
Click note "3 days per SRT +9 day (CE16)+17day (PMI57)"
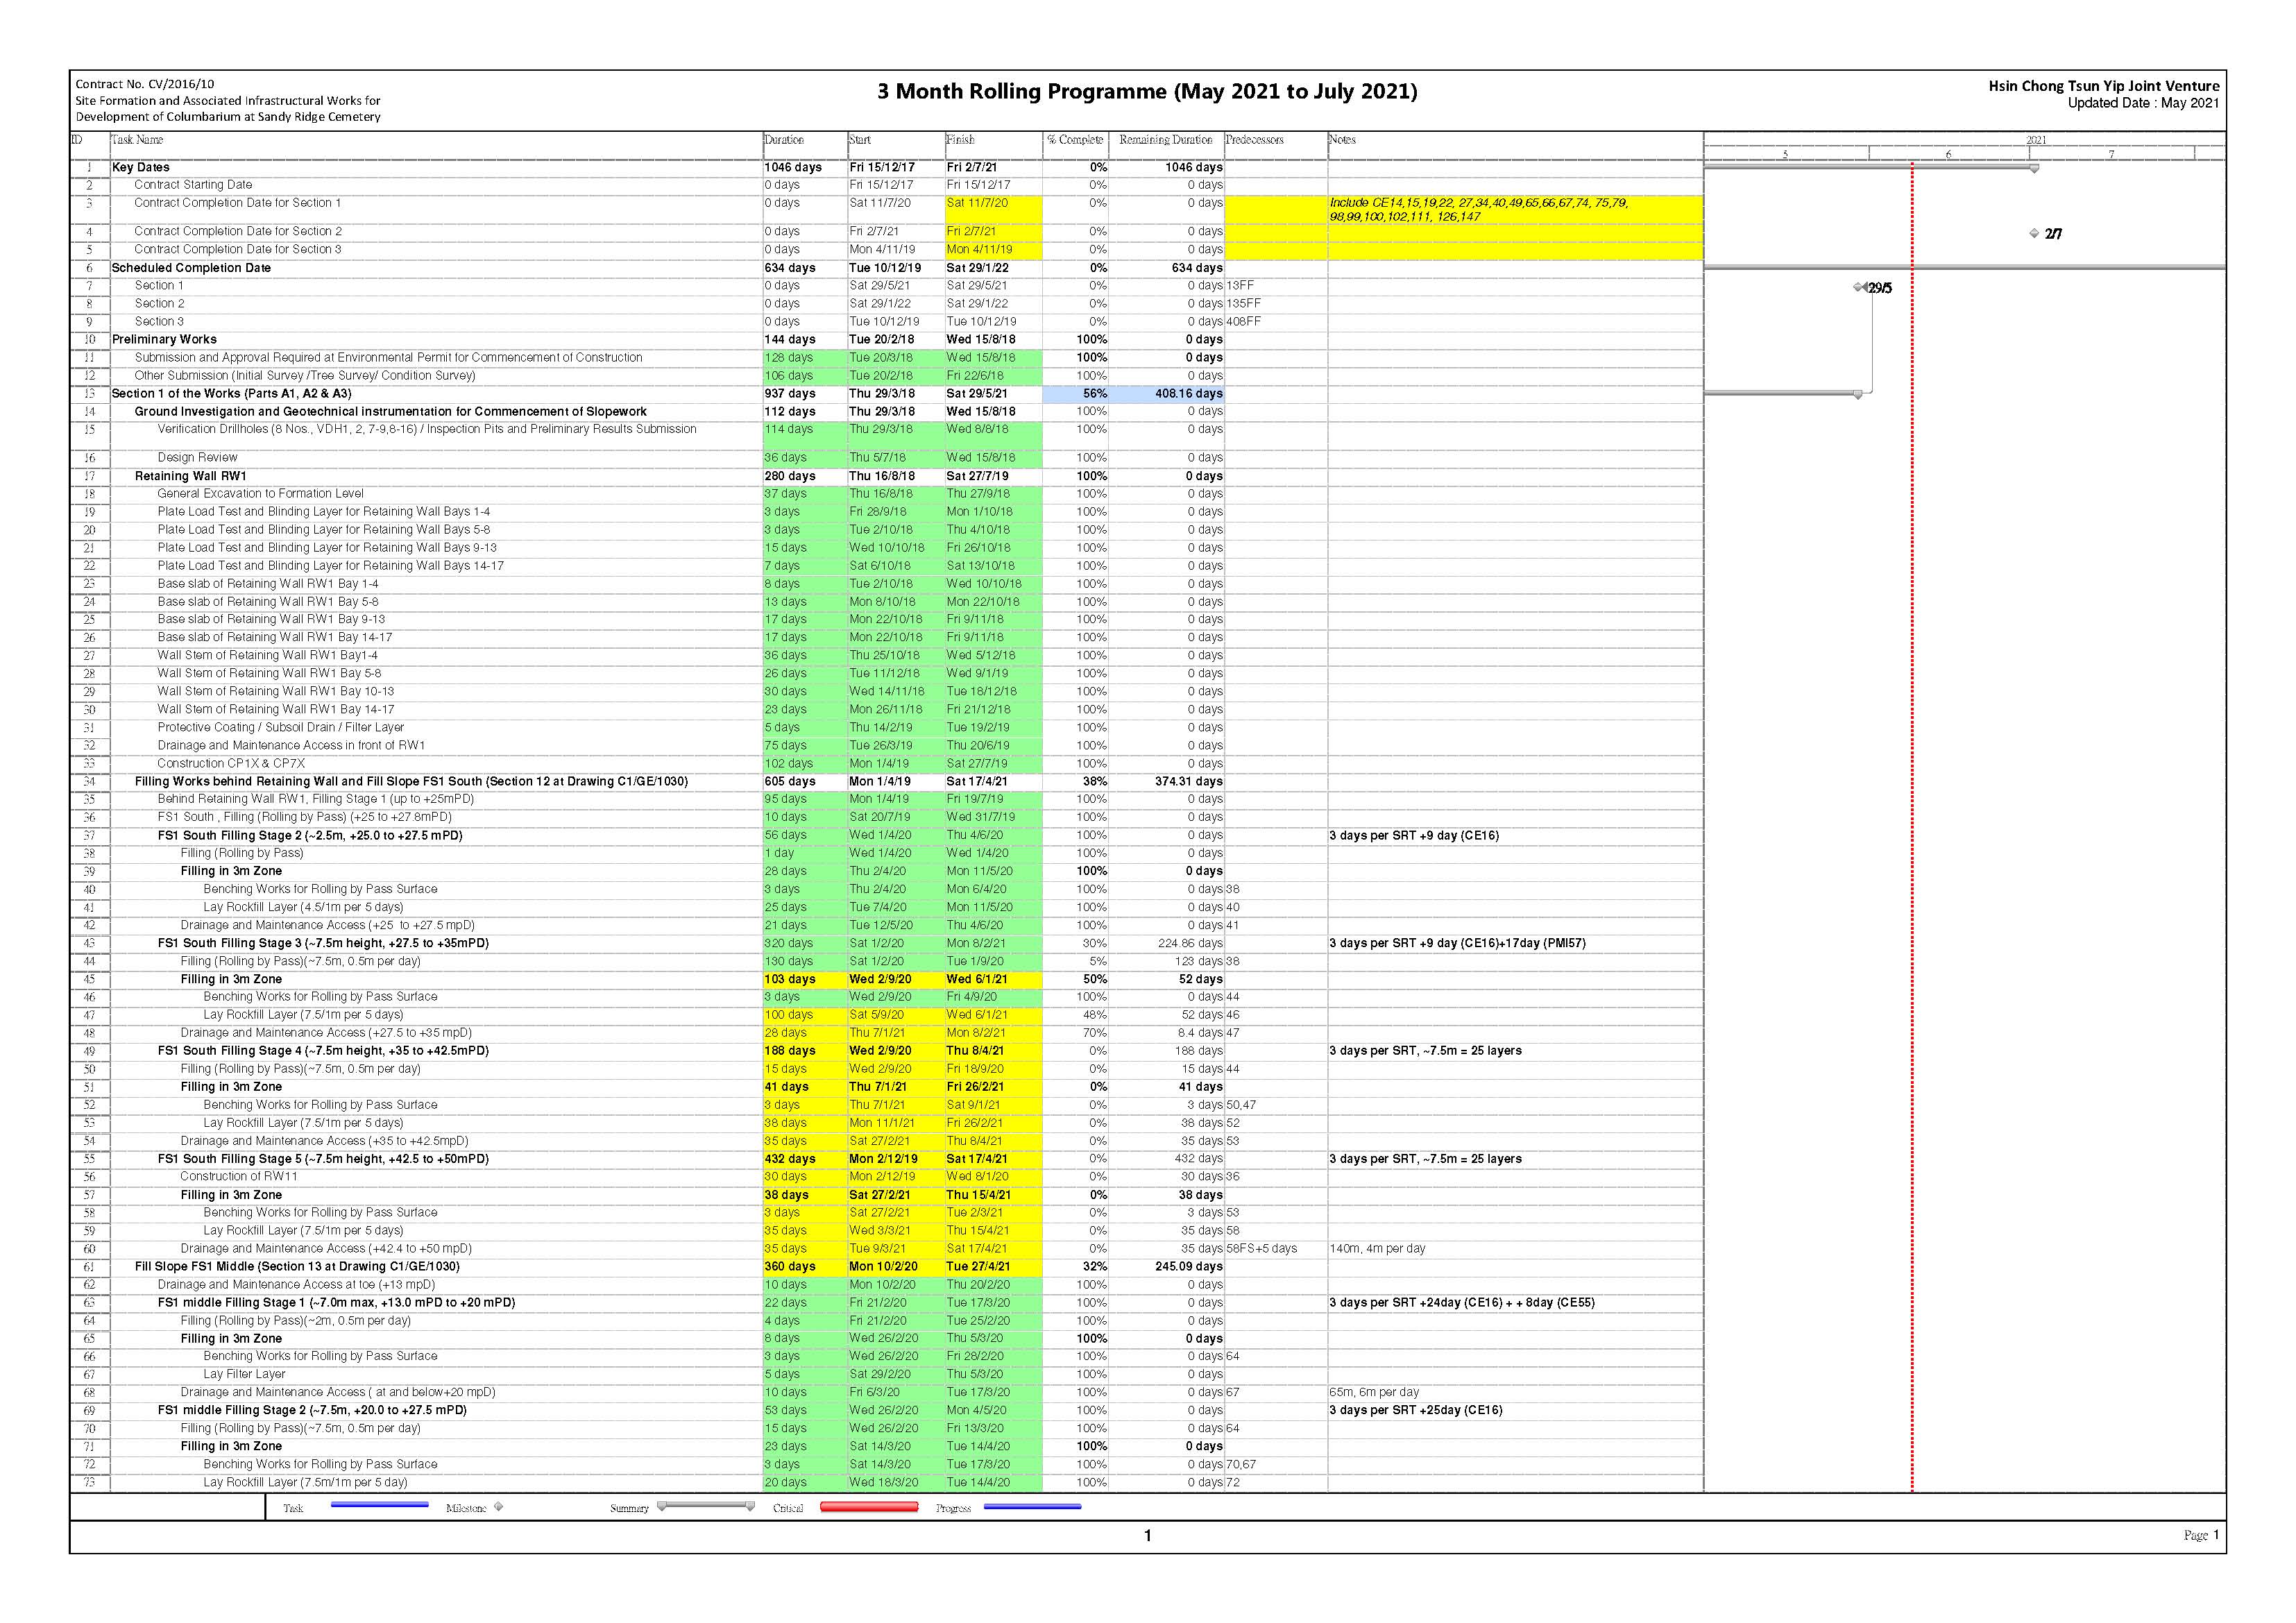1457,943
